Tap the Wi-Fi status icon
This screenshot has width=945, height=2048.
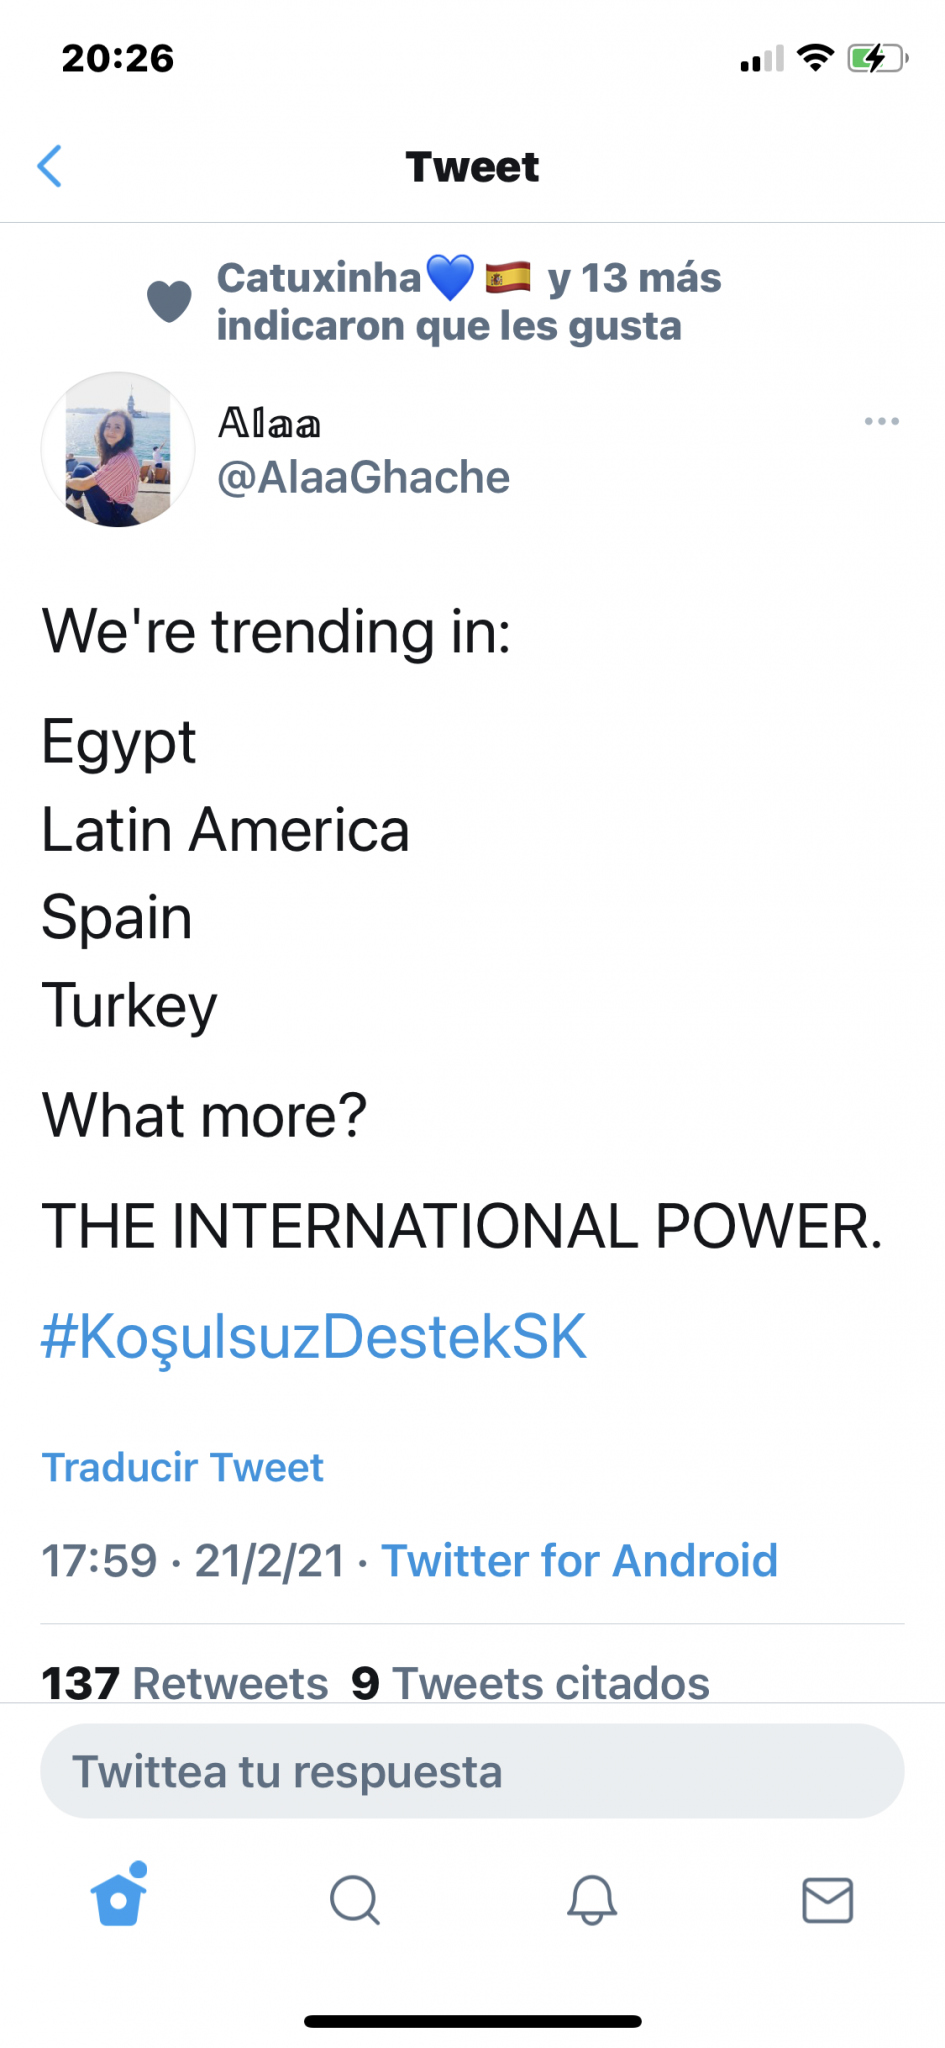point(816,59)
